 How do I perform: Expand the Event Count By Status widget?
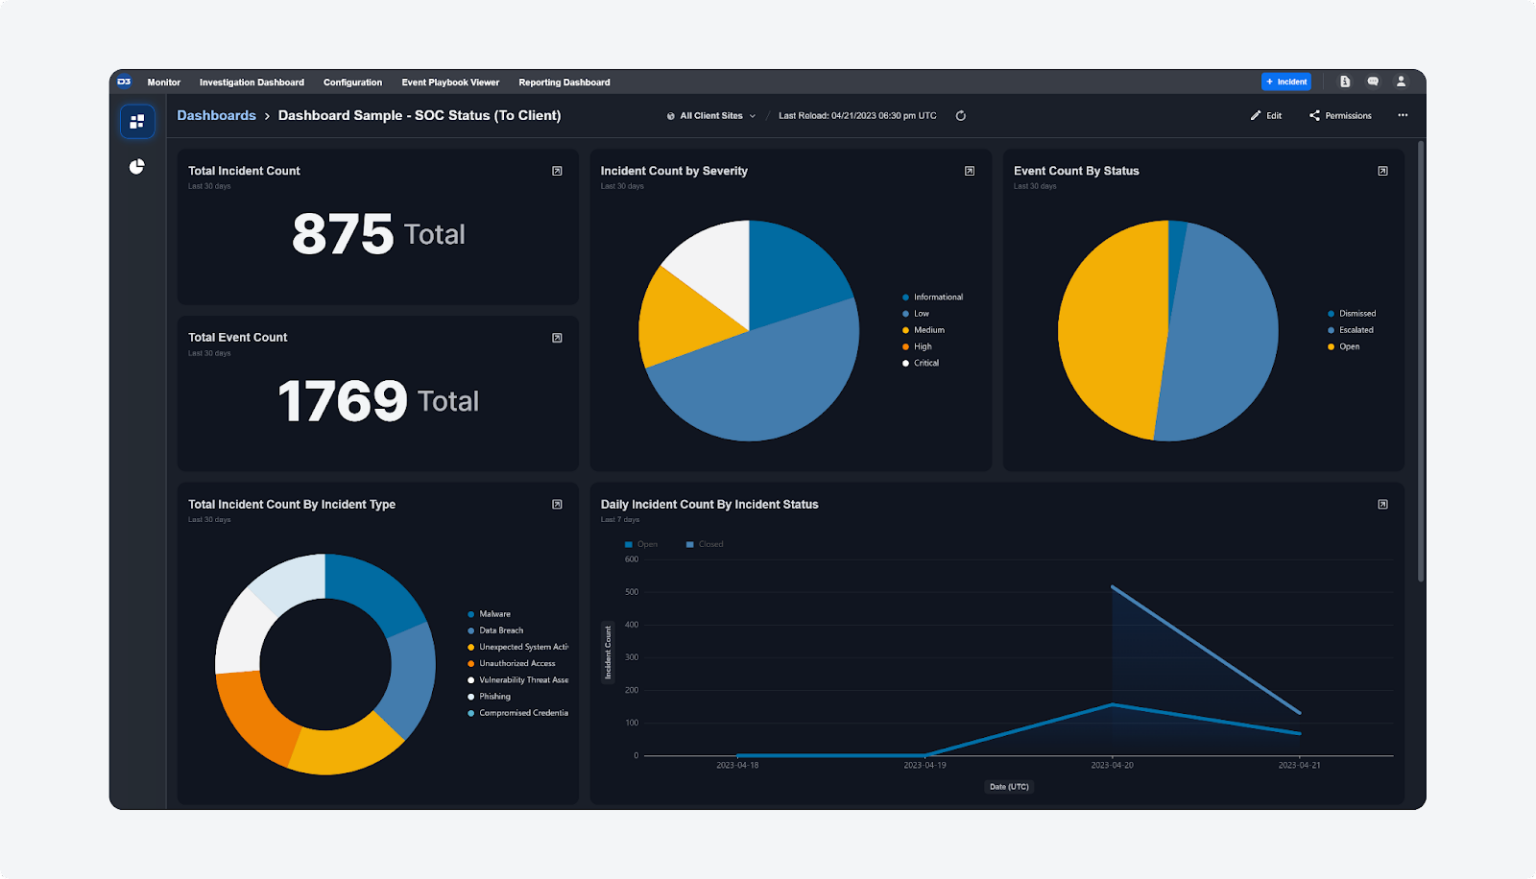[x=1382, y=170]
